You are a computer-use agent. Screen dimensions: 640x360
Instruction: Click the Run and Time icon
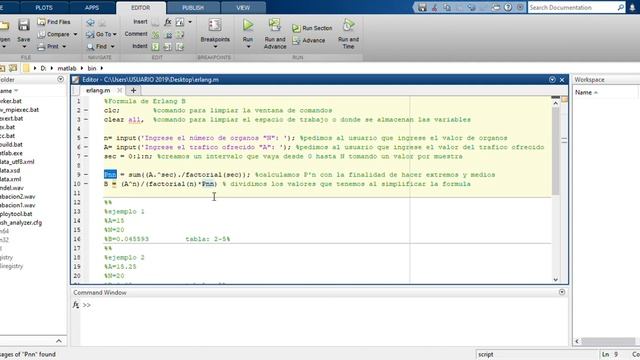(x=349, y=25)
